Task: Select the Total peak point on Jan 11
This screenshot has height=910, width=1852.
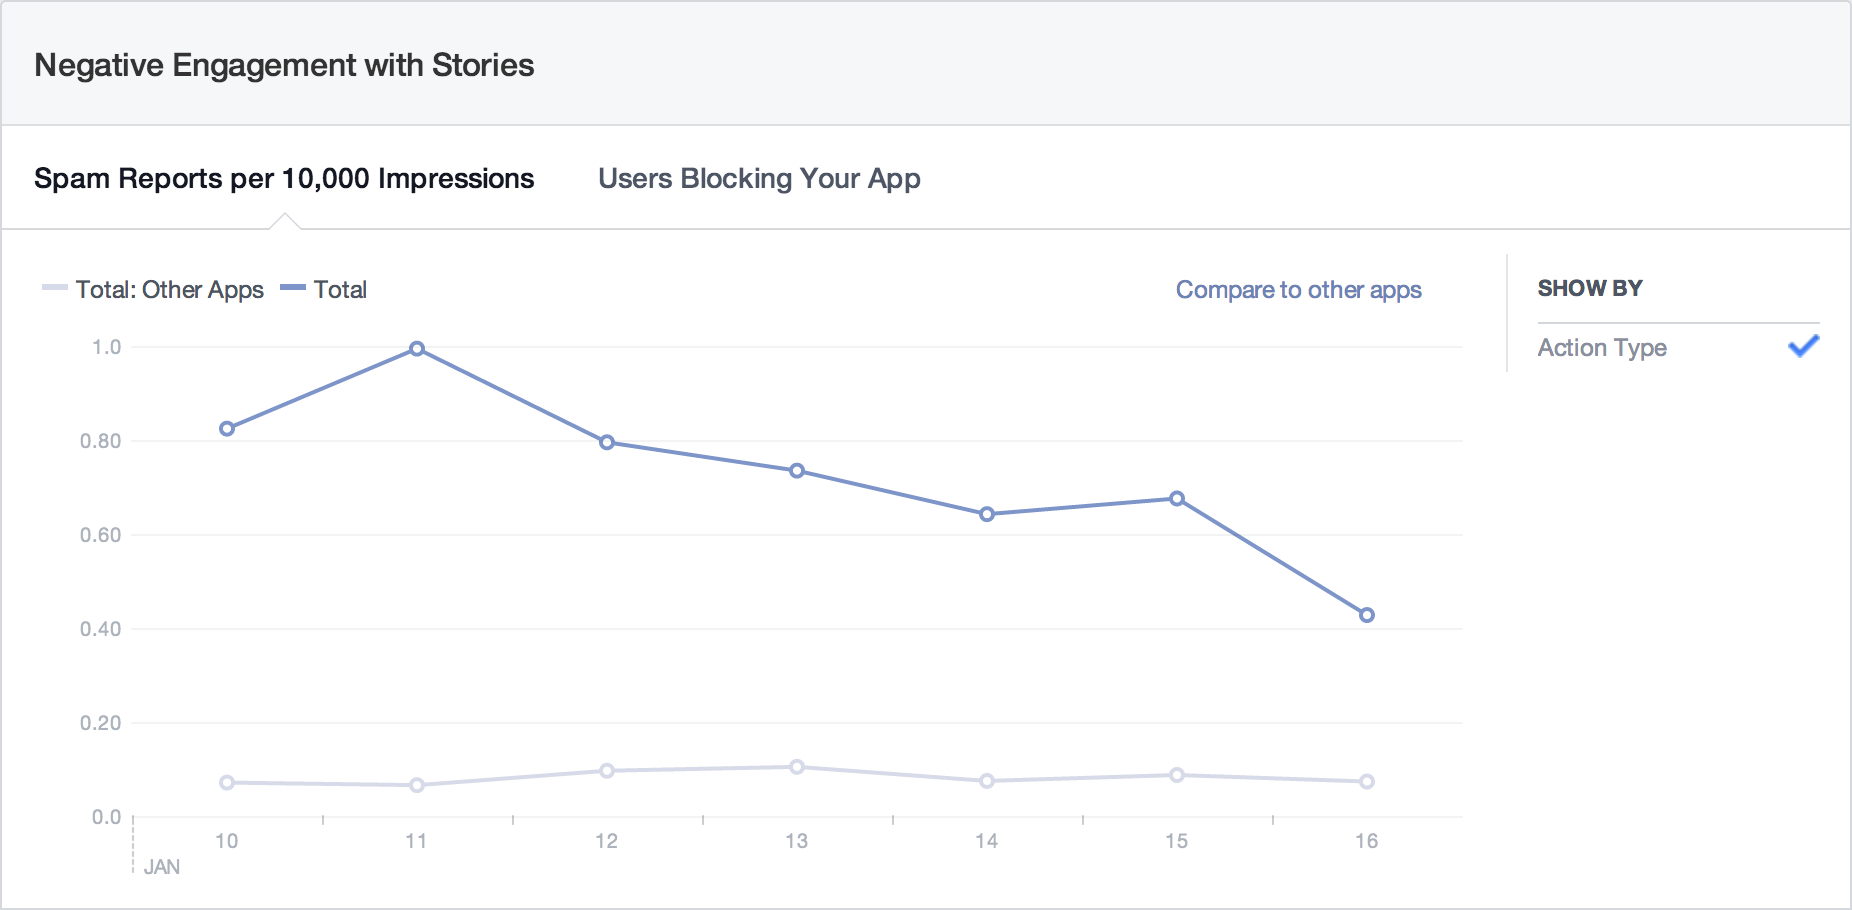Action: [417, 349]
